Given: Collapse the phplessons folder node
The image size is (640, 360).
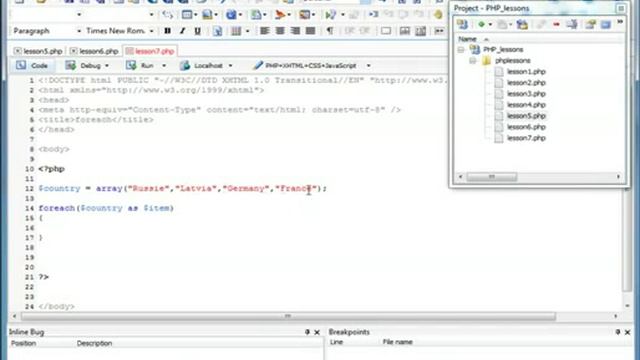Looking at the screenshot, I should (x=473, y=60).
